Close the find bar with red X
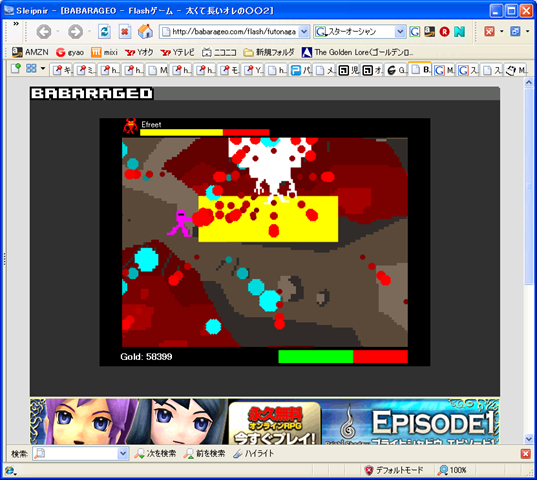 pos(525,454)
